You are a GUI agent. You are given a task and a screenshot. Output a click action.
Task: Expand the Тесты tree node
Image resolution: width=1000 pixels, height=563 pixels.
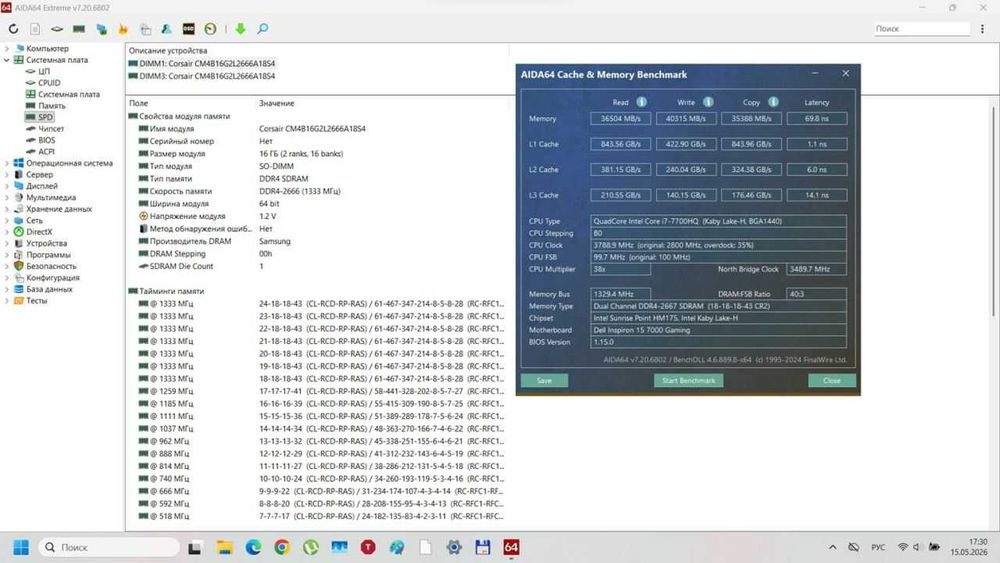tap(6, 301)
